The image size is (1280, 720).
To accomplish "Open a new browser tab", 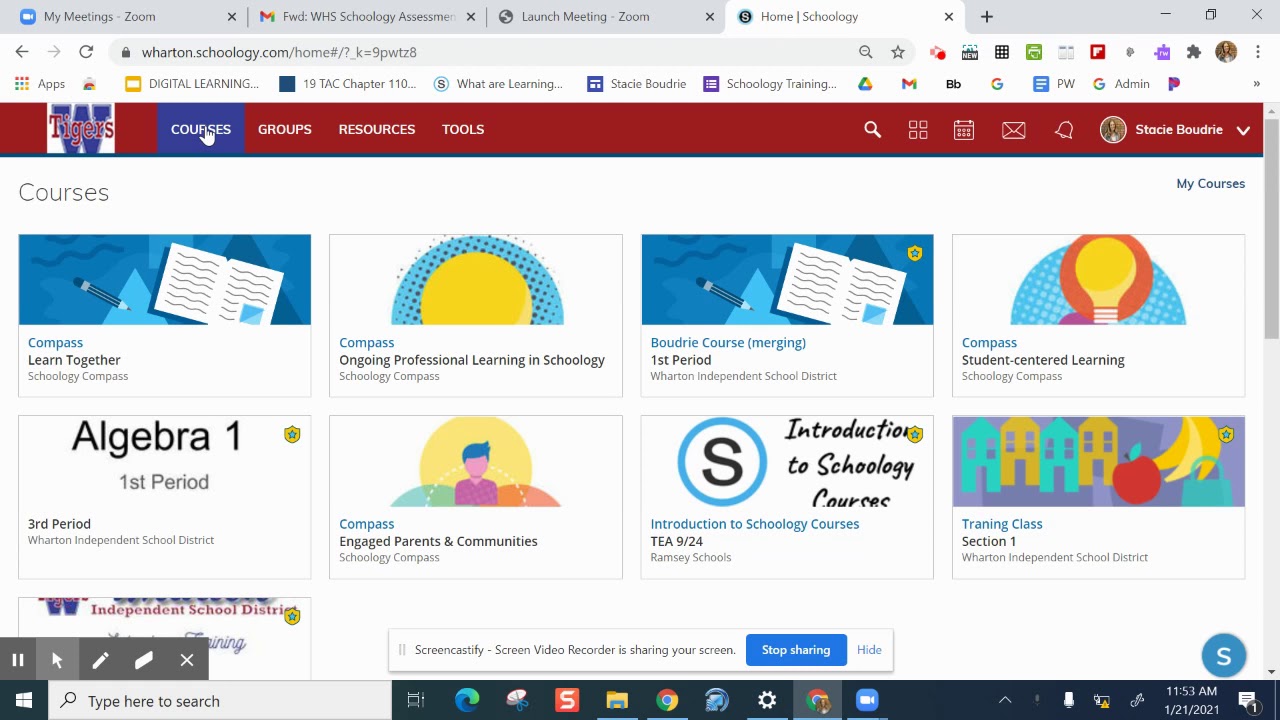I will point(987,17).
